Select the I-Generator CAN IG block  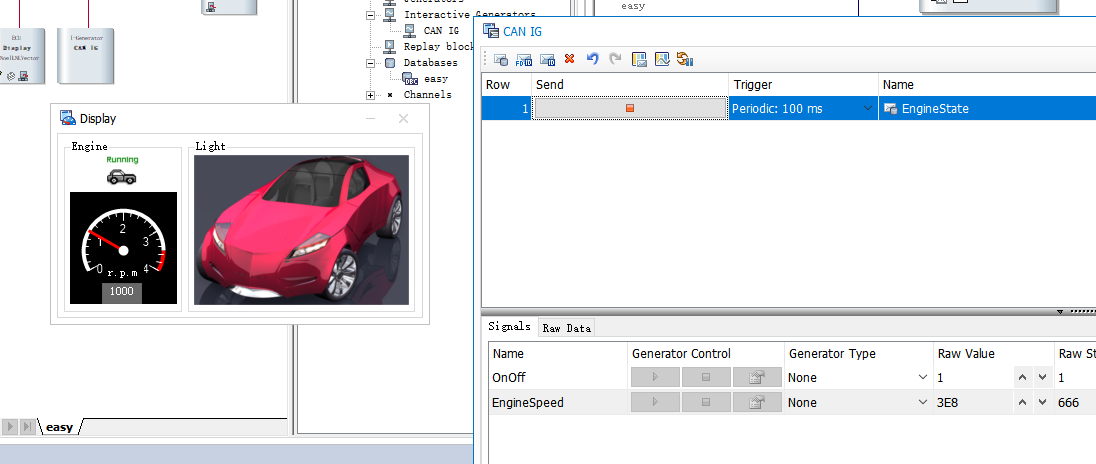click(85, 56)
